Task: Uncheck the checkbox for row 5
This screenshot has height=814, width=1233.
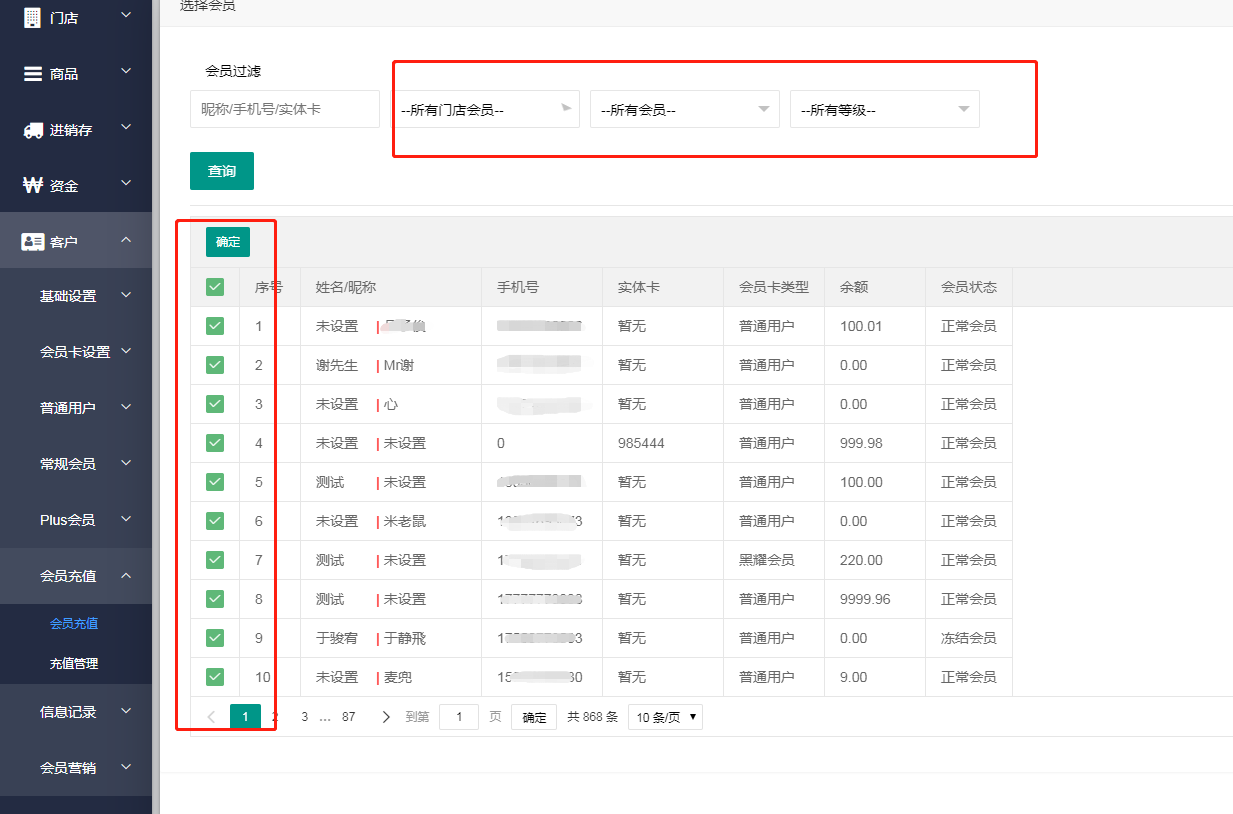Action: 215,482
